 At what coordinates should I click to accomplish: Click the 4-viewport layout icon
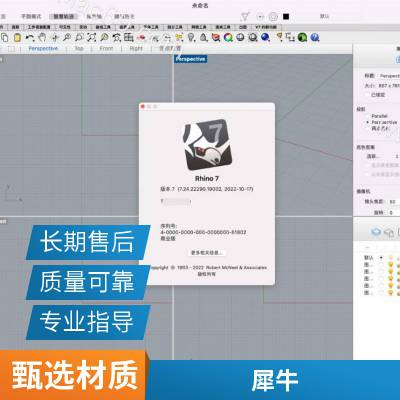click(x=129, y=37)
